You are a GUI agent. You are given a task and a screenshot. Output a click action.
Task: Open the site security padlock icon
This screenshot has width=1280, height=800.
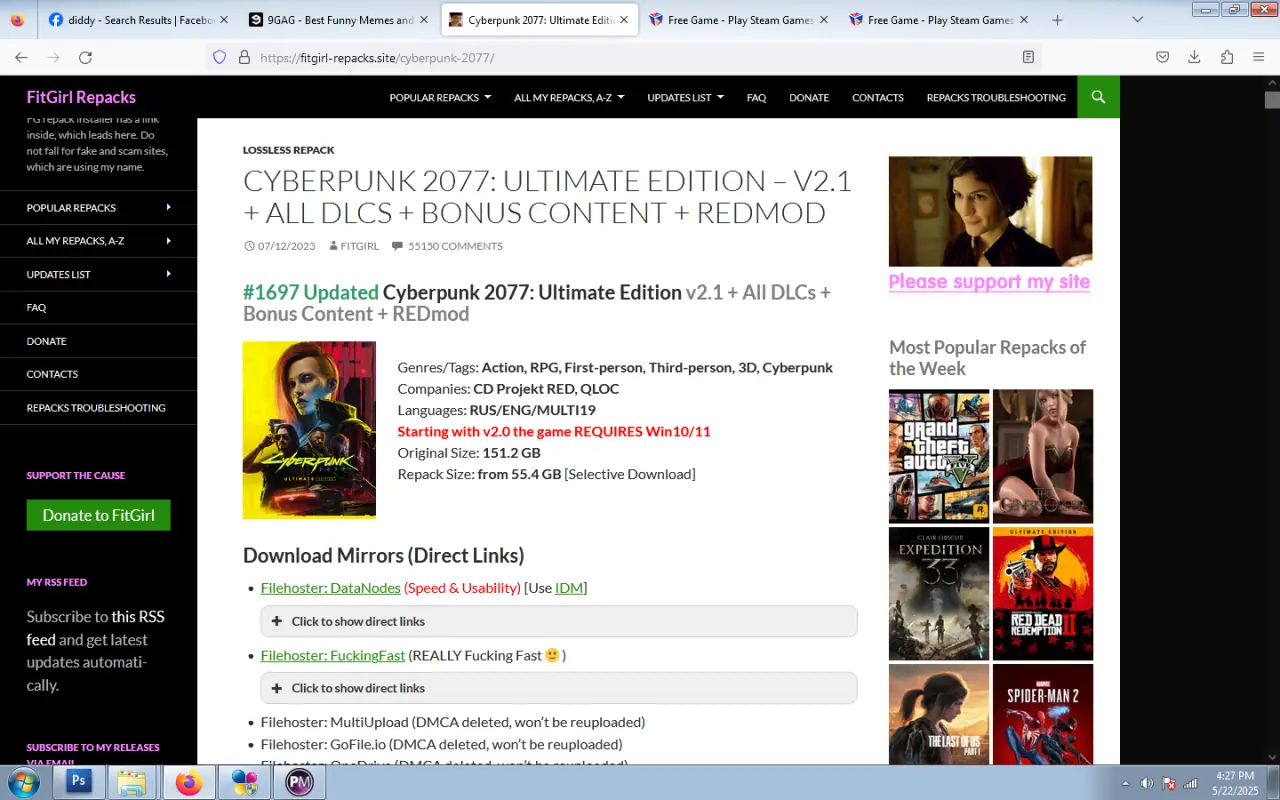click(x=244, y=57)
